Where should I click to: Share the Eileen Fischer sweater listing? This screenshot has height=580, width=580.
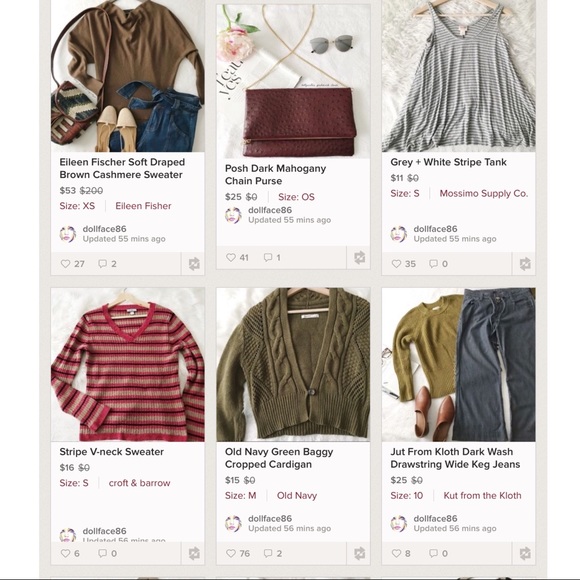point(193,264)
